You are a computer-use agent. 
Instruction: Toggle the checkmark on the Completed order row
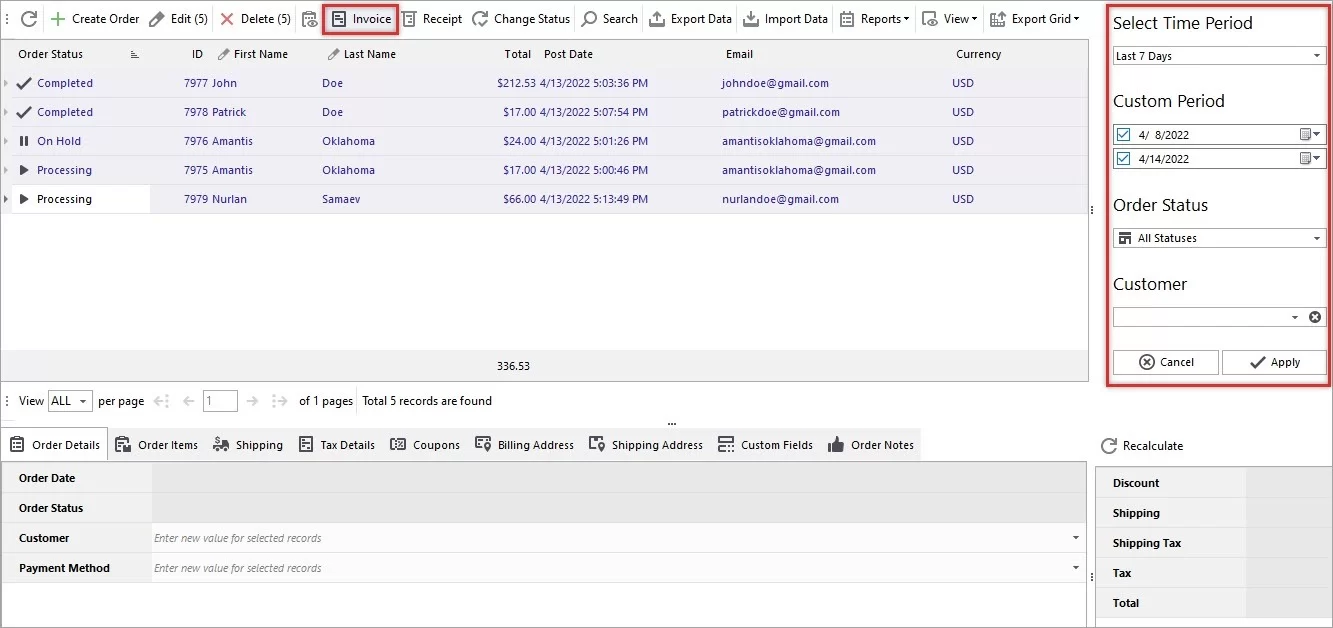click(x=22, y=83)
